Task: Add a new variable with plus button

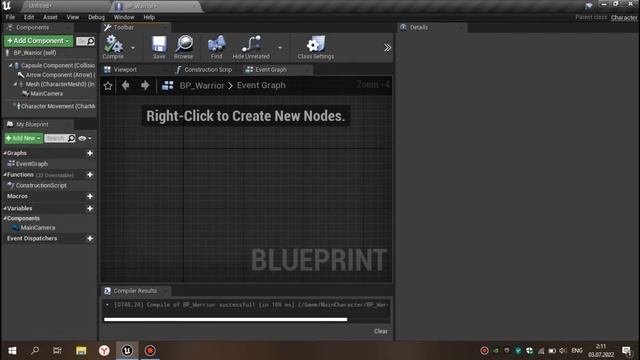Action: [x=90, y=209]
